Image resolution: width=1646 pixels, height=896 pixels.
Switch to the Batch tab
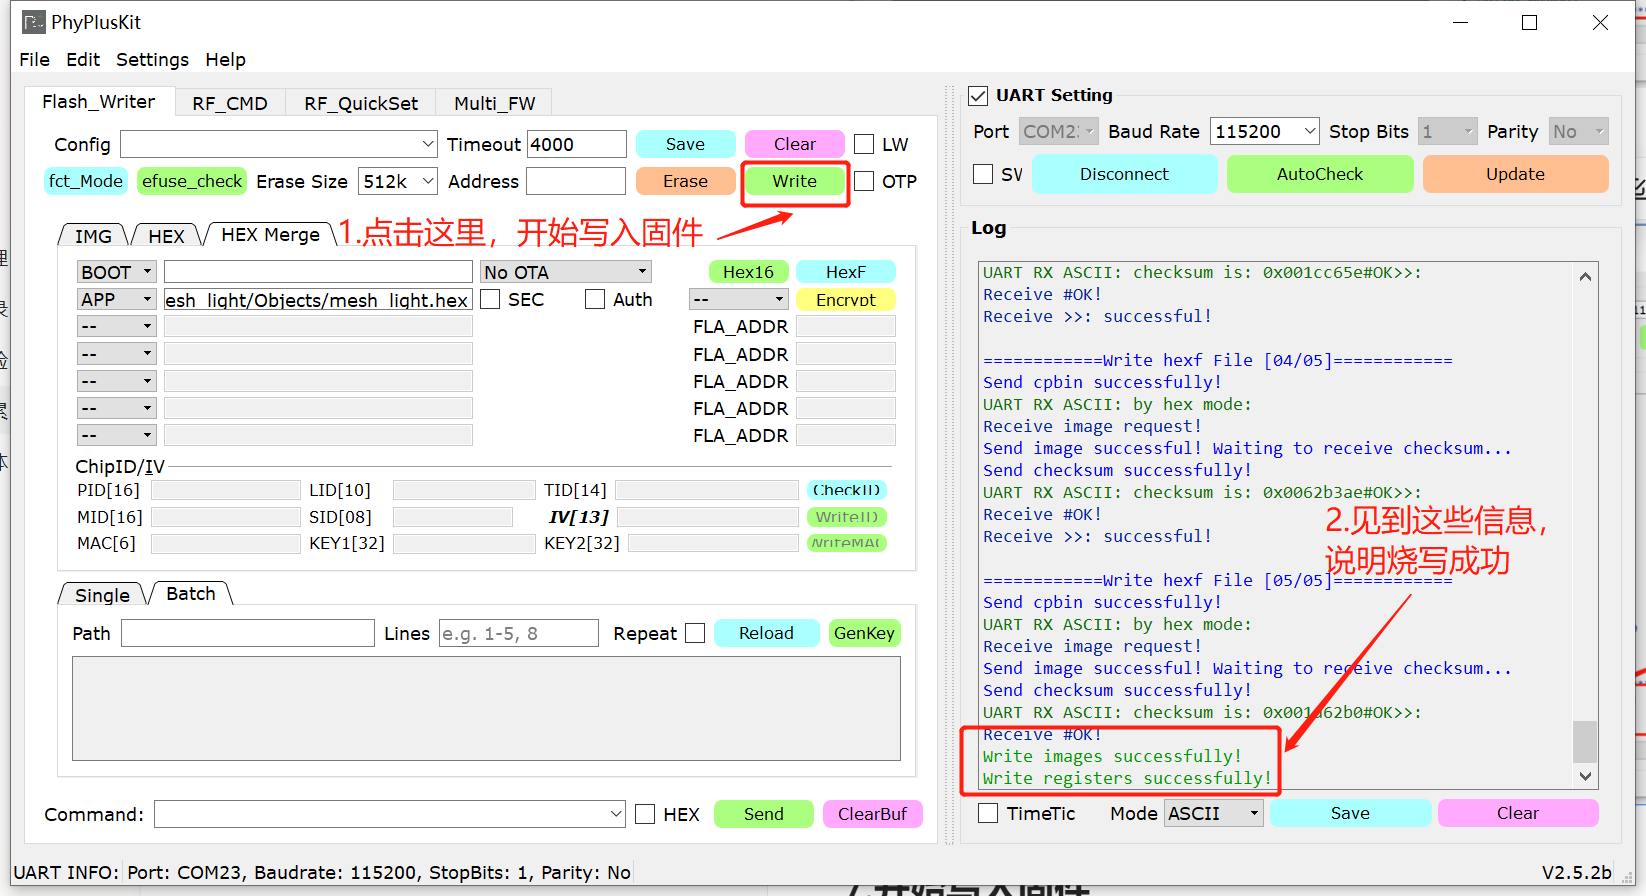point(190,593)
